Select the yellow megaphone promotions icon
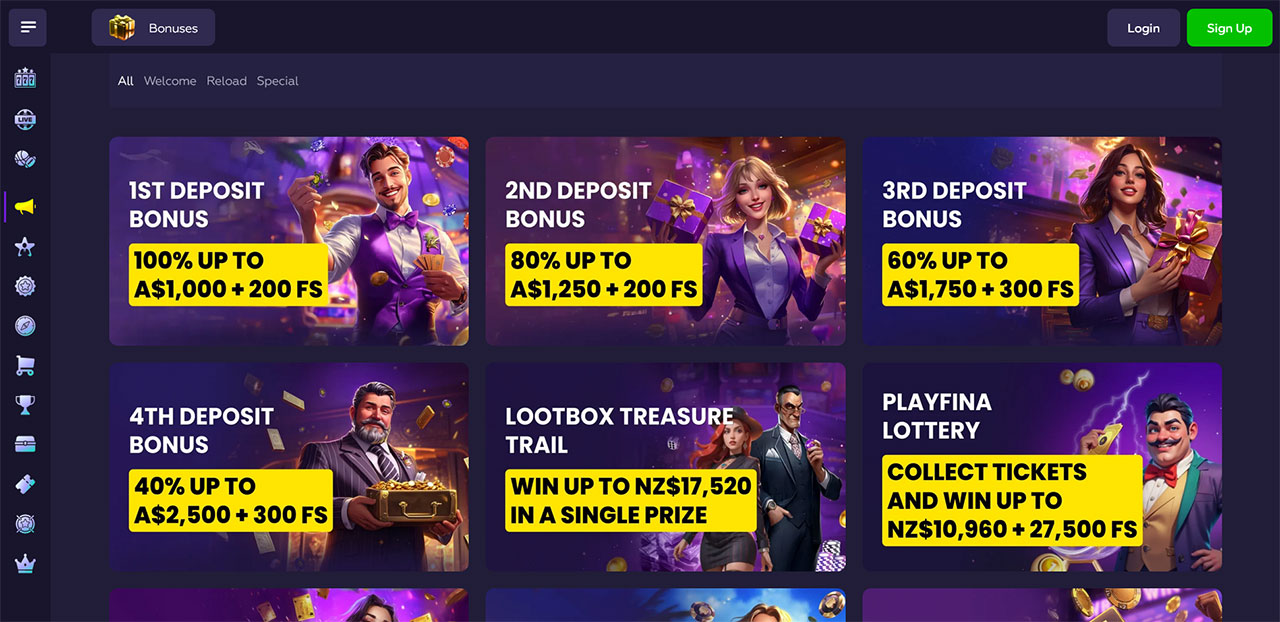Image resolution: width=1280 pixels, height=622 pixels. point(25,207)
